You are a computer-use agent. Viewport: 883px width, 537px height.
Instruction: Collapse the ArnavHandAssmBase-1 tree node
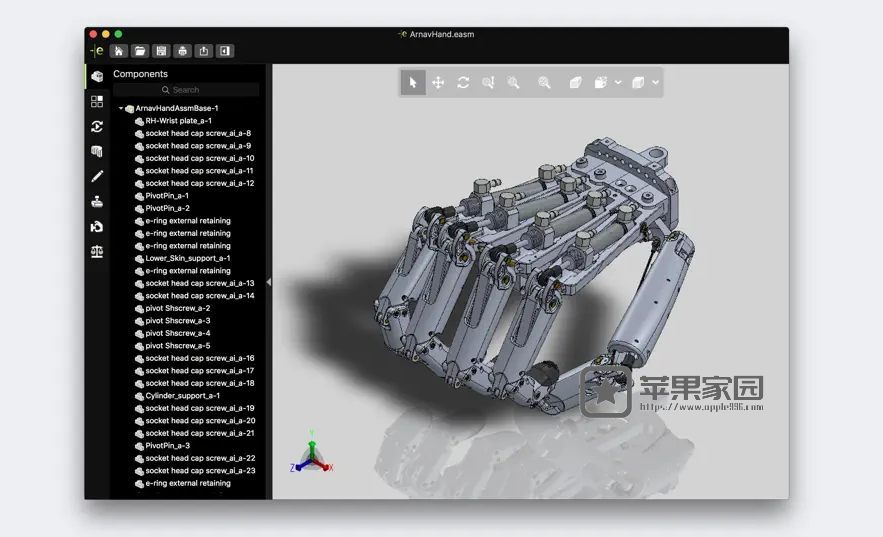coord(121,108)
